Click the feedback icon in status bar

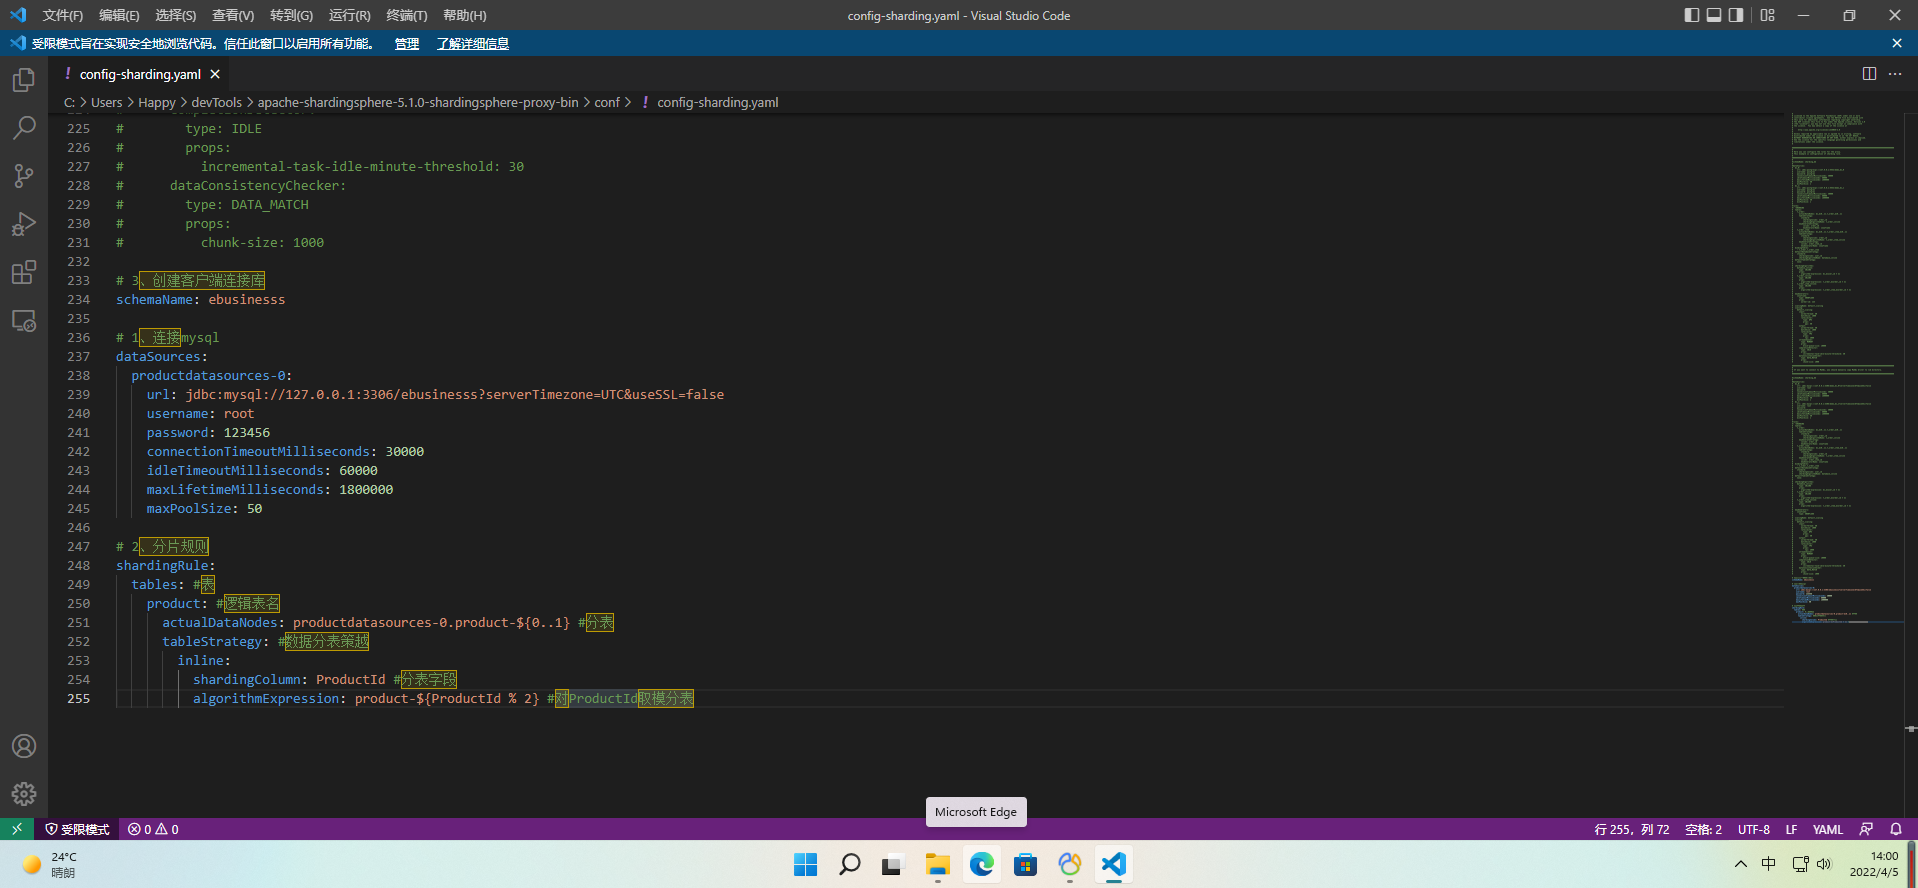click(1866, 829)
